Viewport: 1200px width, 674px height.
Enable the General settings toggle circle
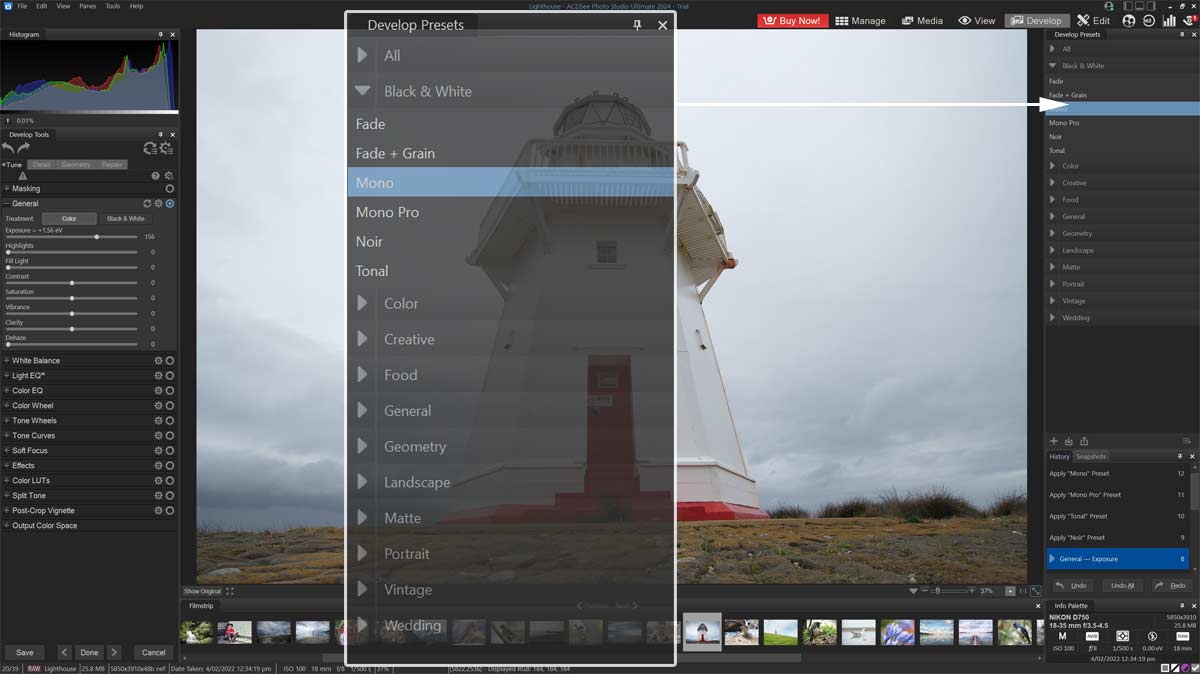point(170,203)
